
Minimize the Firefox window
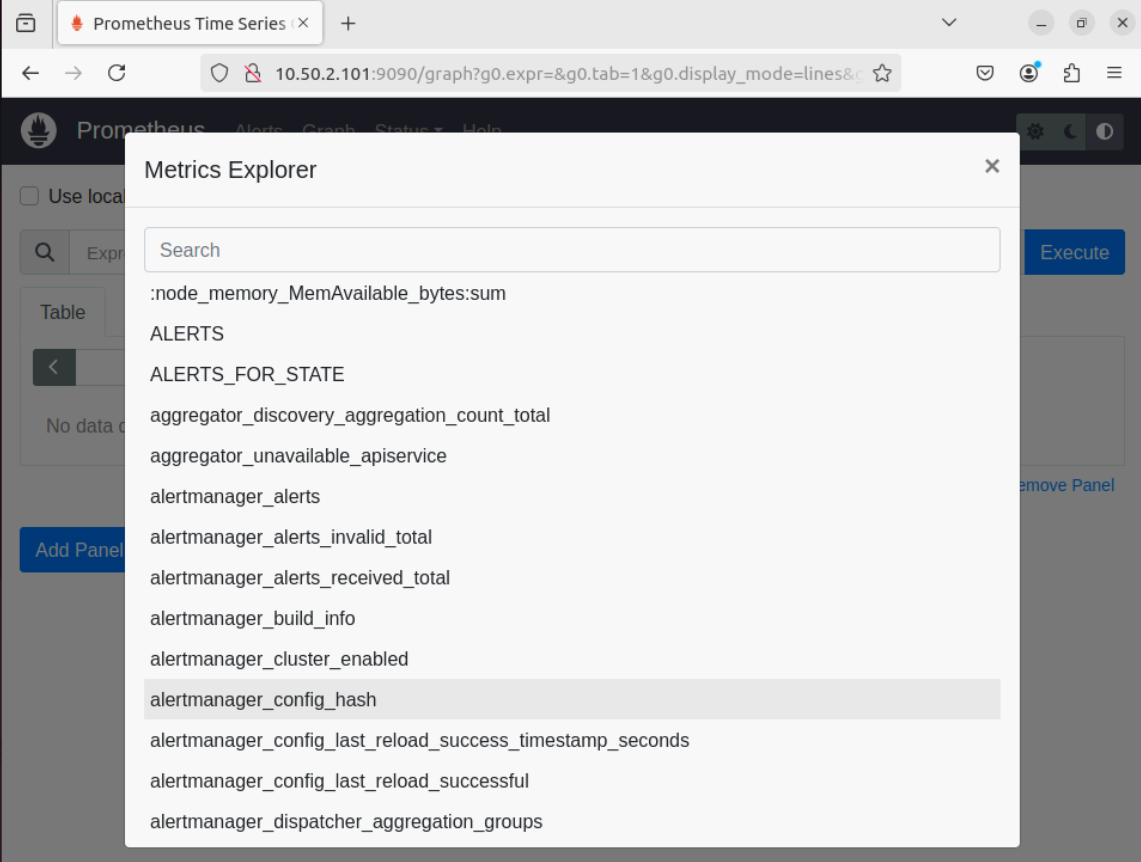(x=1041, y=23)
